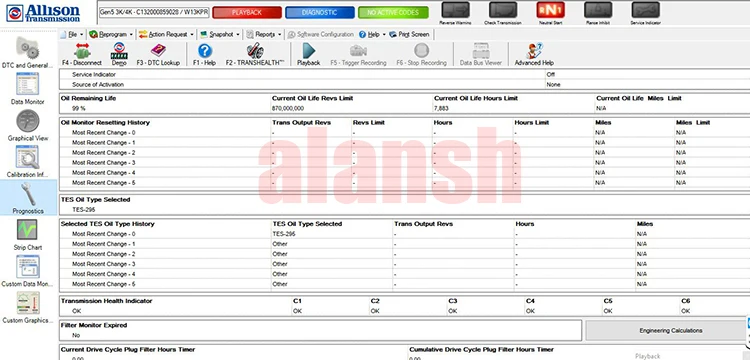Click Selected TES Oil Type History header
Image resolution: width=750 pixels, height=360 pixels.
108,224
